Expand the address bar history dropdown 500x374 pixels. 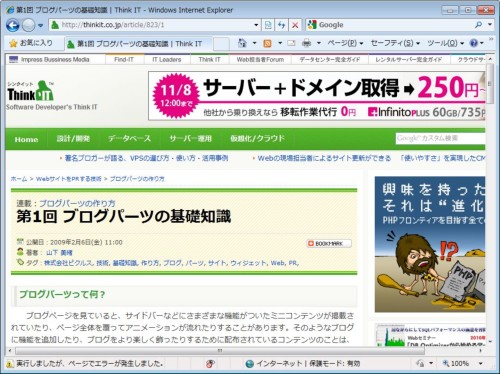(256, 25)
